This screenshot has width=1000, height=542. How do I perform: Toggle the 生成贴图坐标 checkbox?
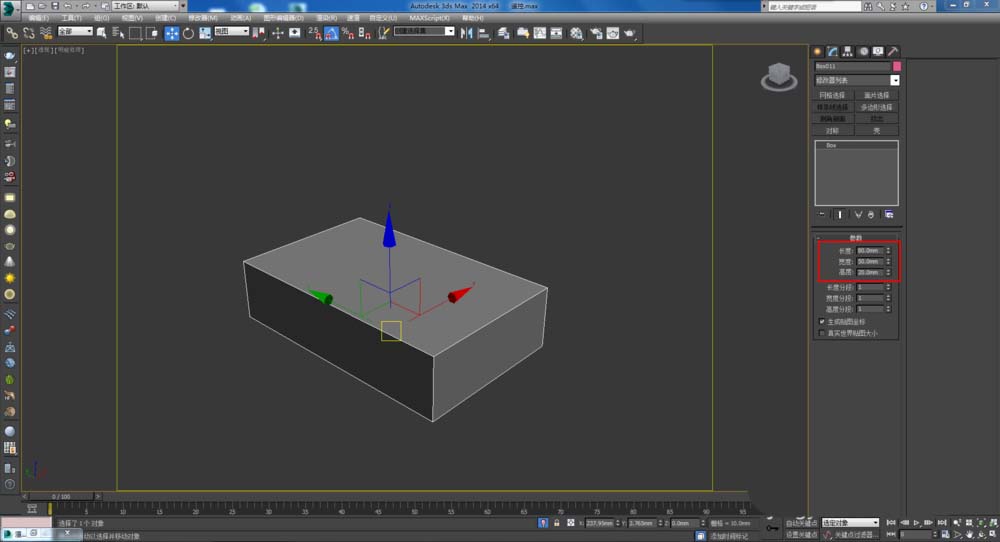click(822, 322)
